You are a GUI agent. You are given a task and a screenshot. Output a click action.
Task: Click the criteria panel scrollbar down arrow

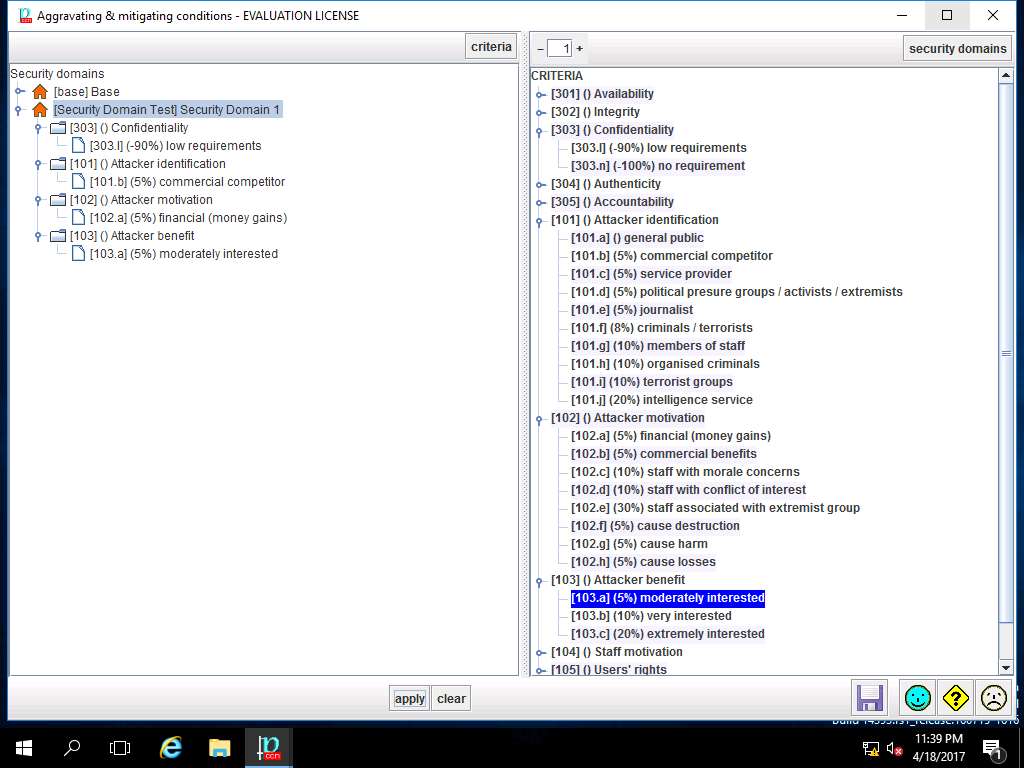click(1006, 667)
